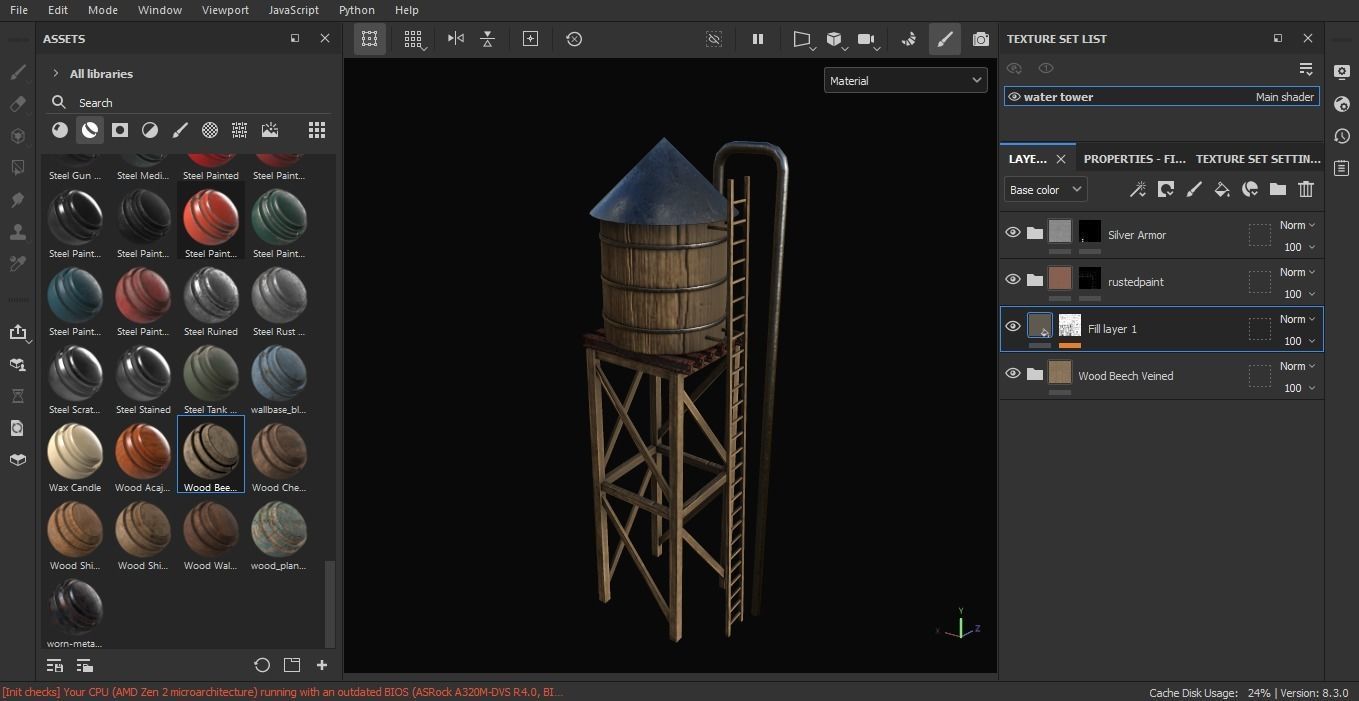Filter assets by Environment maps icon

270,130
